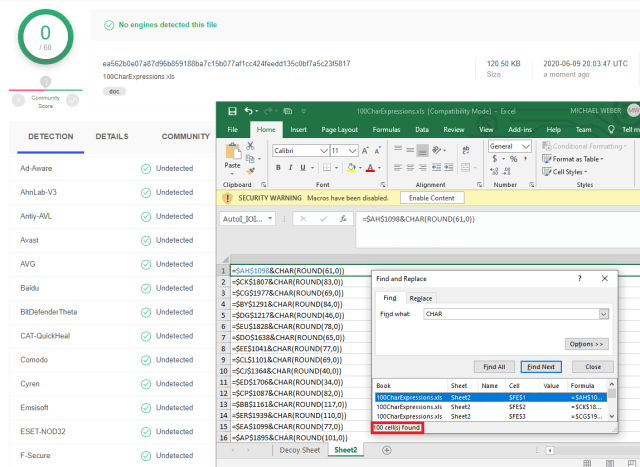
Task: Click the Close button in Find dialog
Action: click(x=593, y=367)
